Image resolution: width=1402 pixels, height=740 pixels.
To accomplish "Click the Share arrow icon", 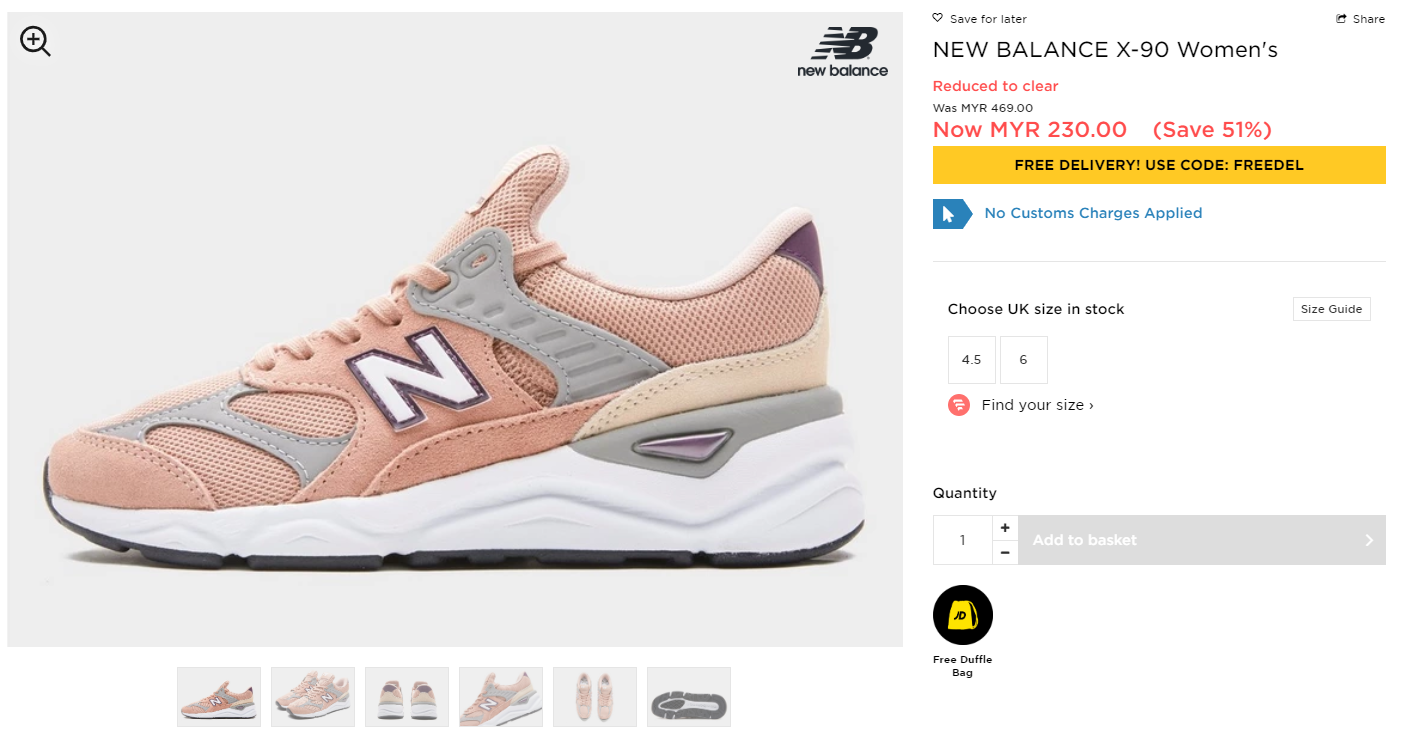I will coord(1341,19).
